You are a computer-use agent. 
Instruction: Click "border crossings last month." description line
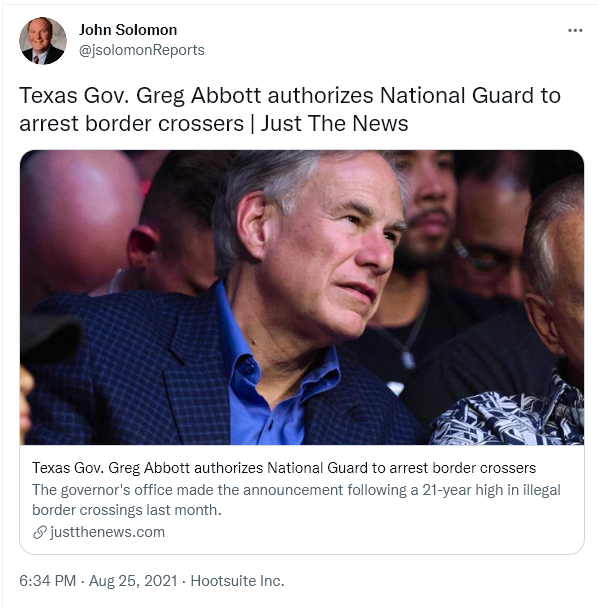(x=127, y=510)
